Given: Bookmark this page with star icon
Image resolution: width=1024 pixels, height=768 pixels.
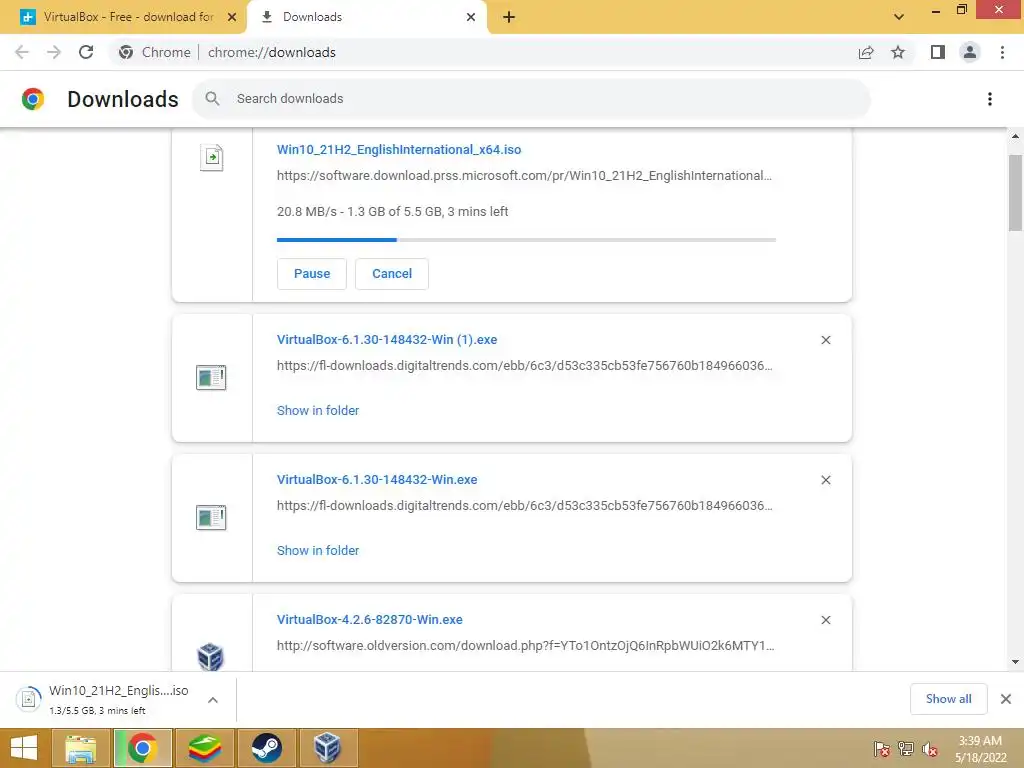Looking at the screenshot, I should 898,52.
